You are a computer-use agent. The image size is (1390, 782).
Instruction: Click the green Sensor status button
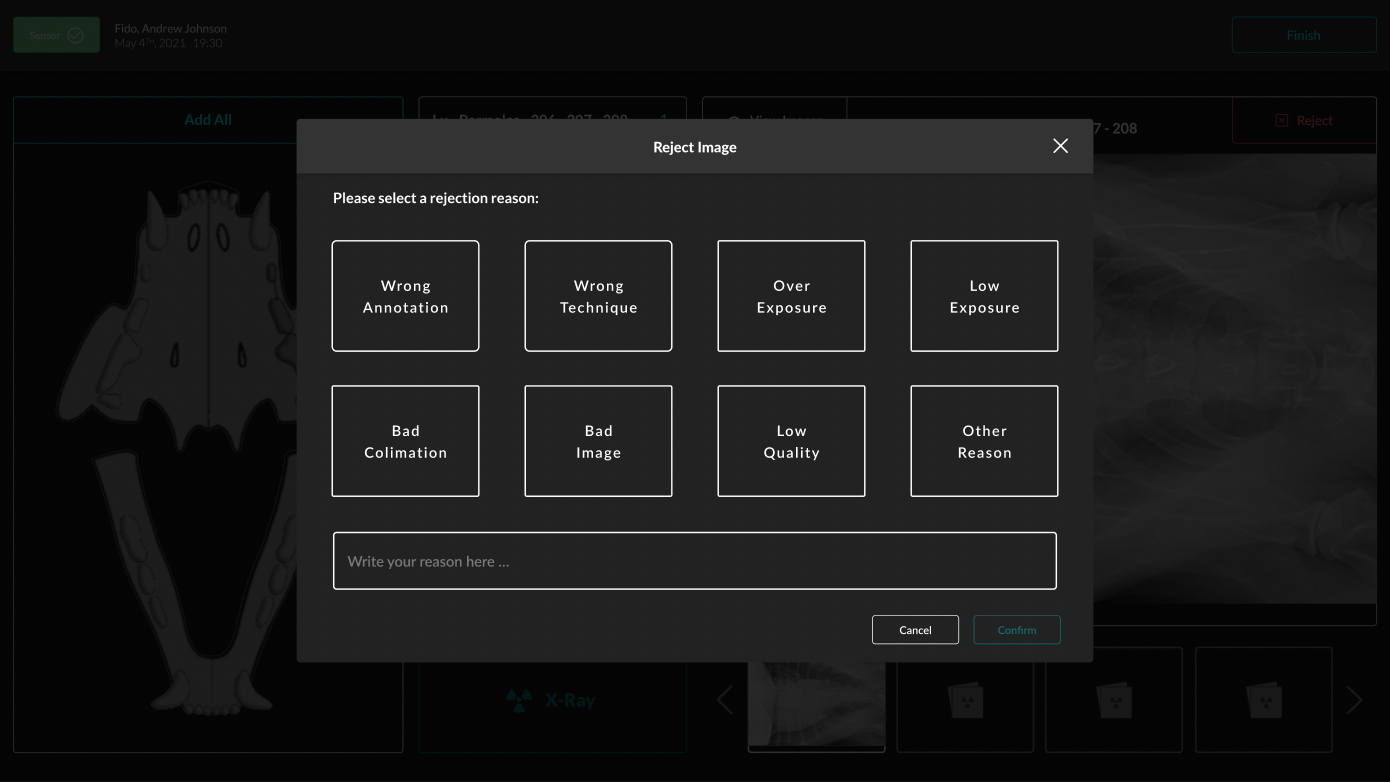tap(56, 35)
